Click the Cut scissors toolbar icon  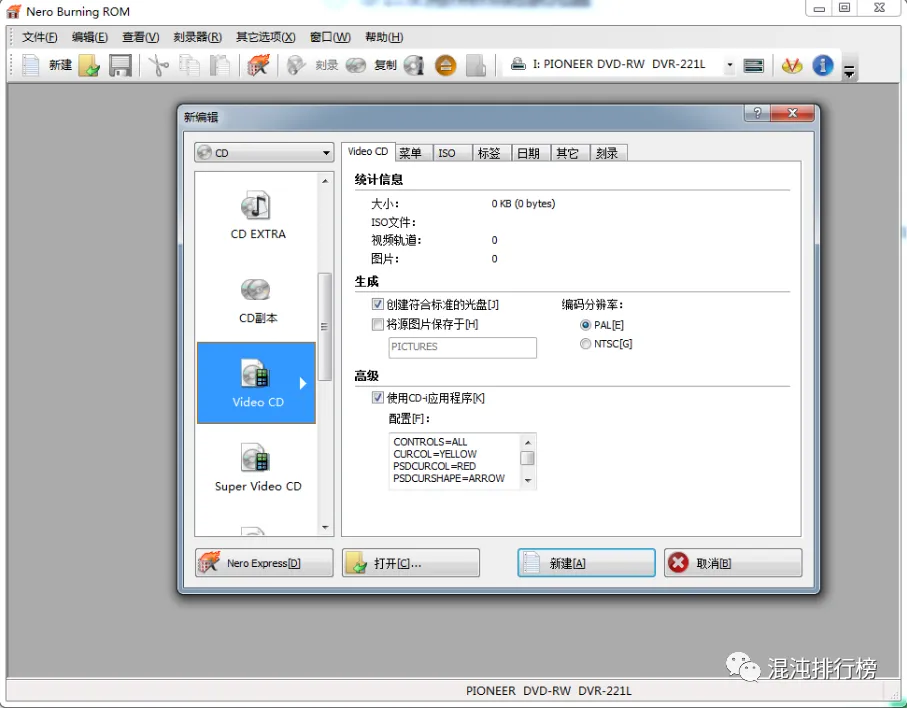point(158,65)
